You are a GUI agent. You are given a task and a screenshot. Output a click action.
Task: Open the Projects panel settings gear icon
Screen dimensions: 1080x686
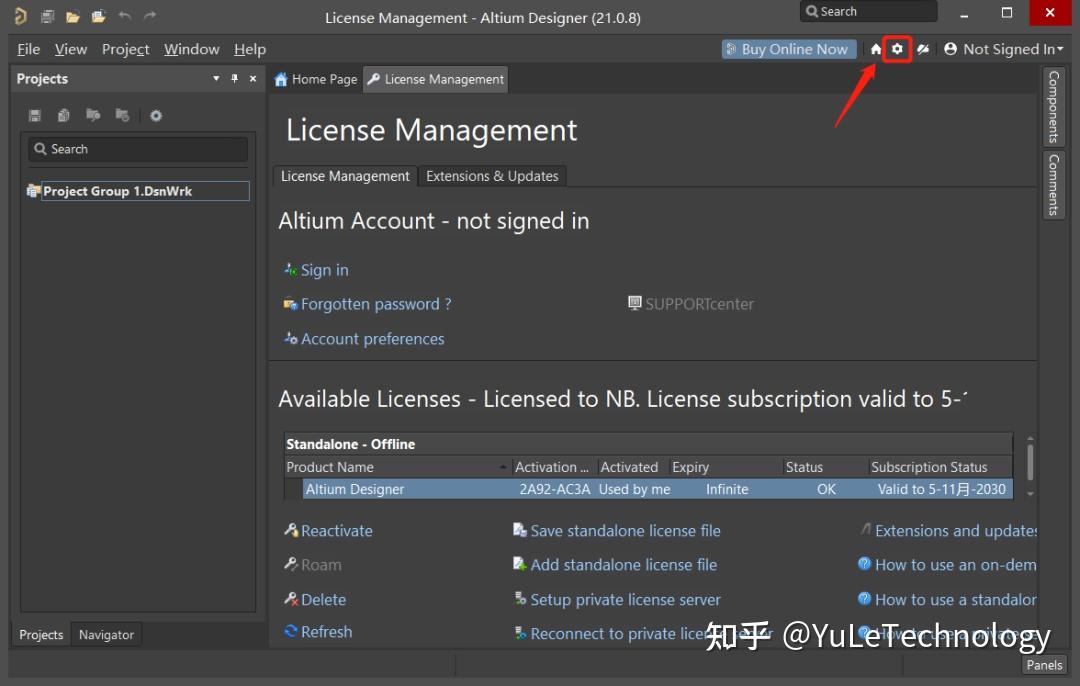point(156,114)
